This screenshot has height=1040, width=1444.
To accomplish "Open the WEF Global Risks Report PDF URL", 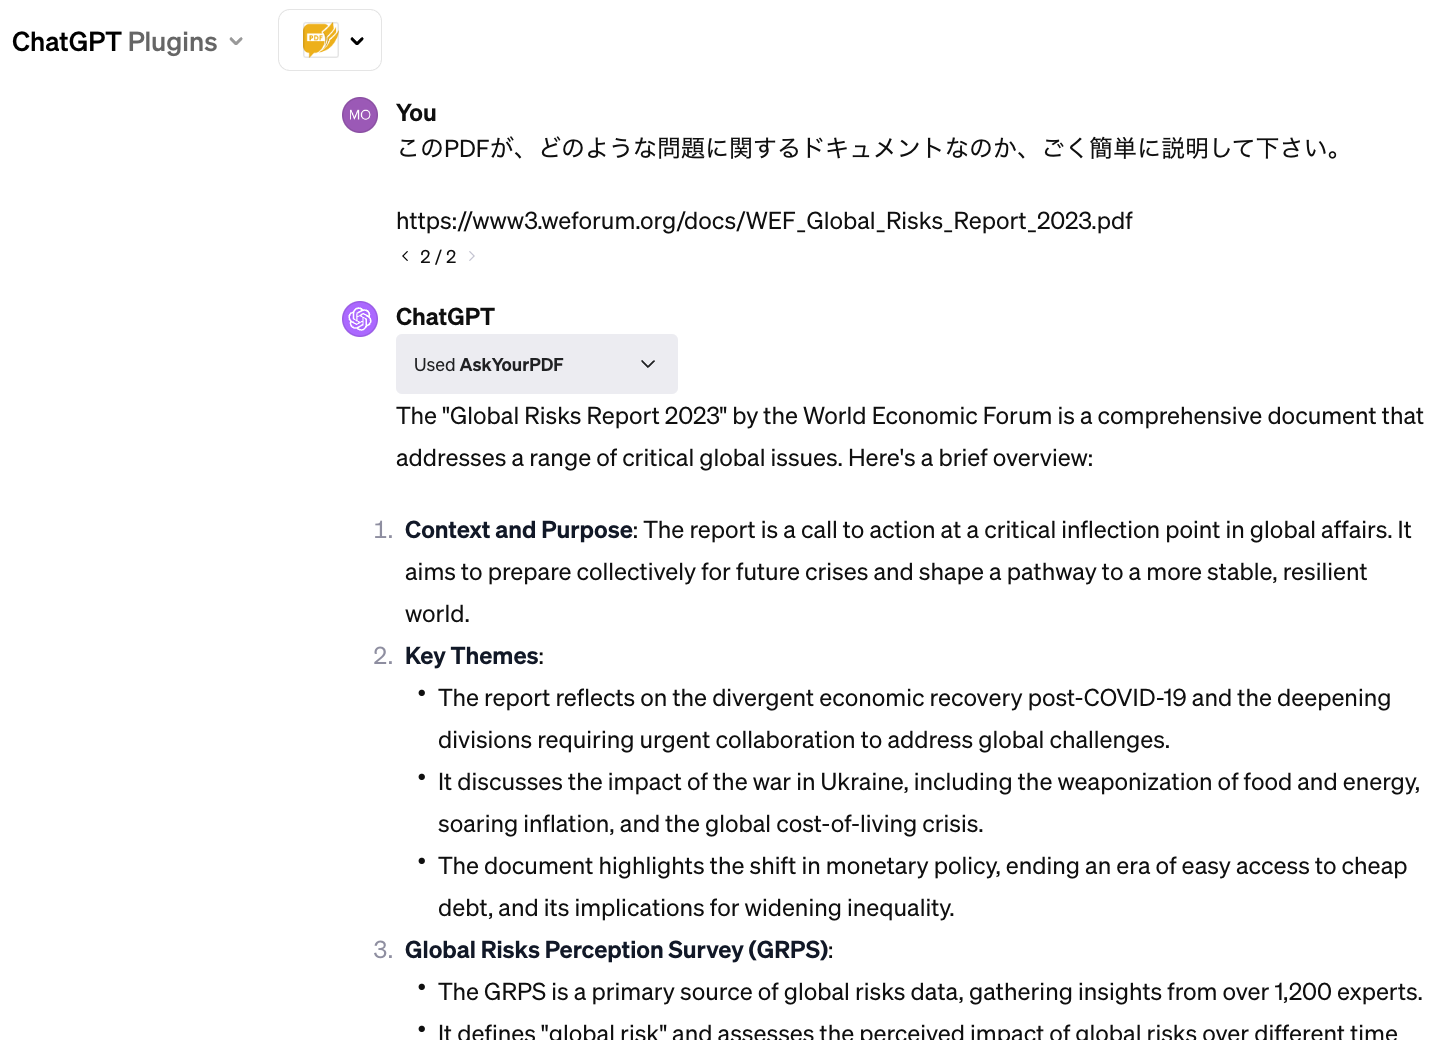I will (x=764, y=221).
